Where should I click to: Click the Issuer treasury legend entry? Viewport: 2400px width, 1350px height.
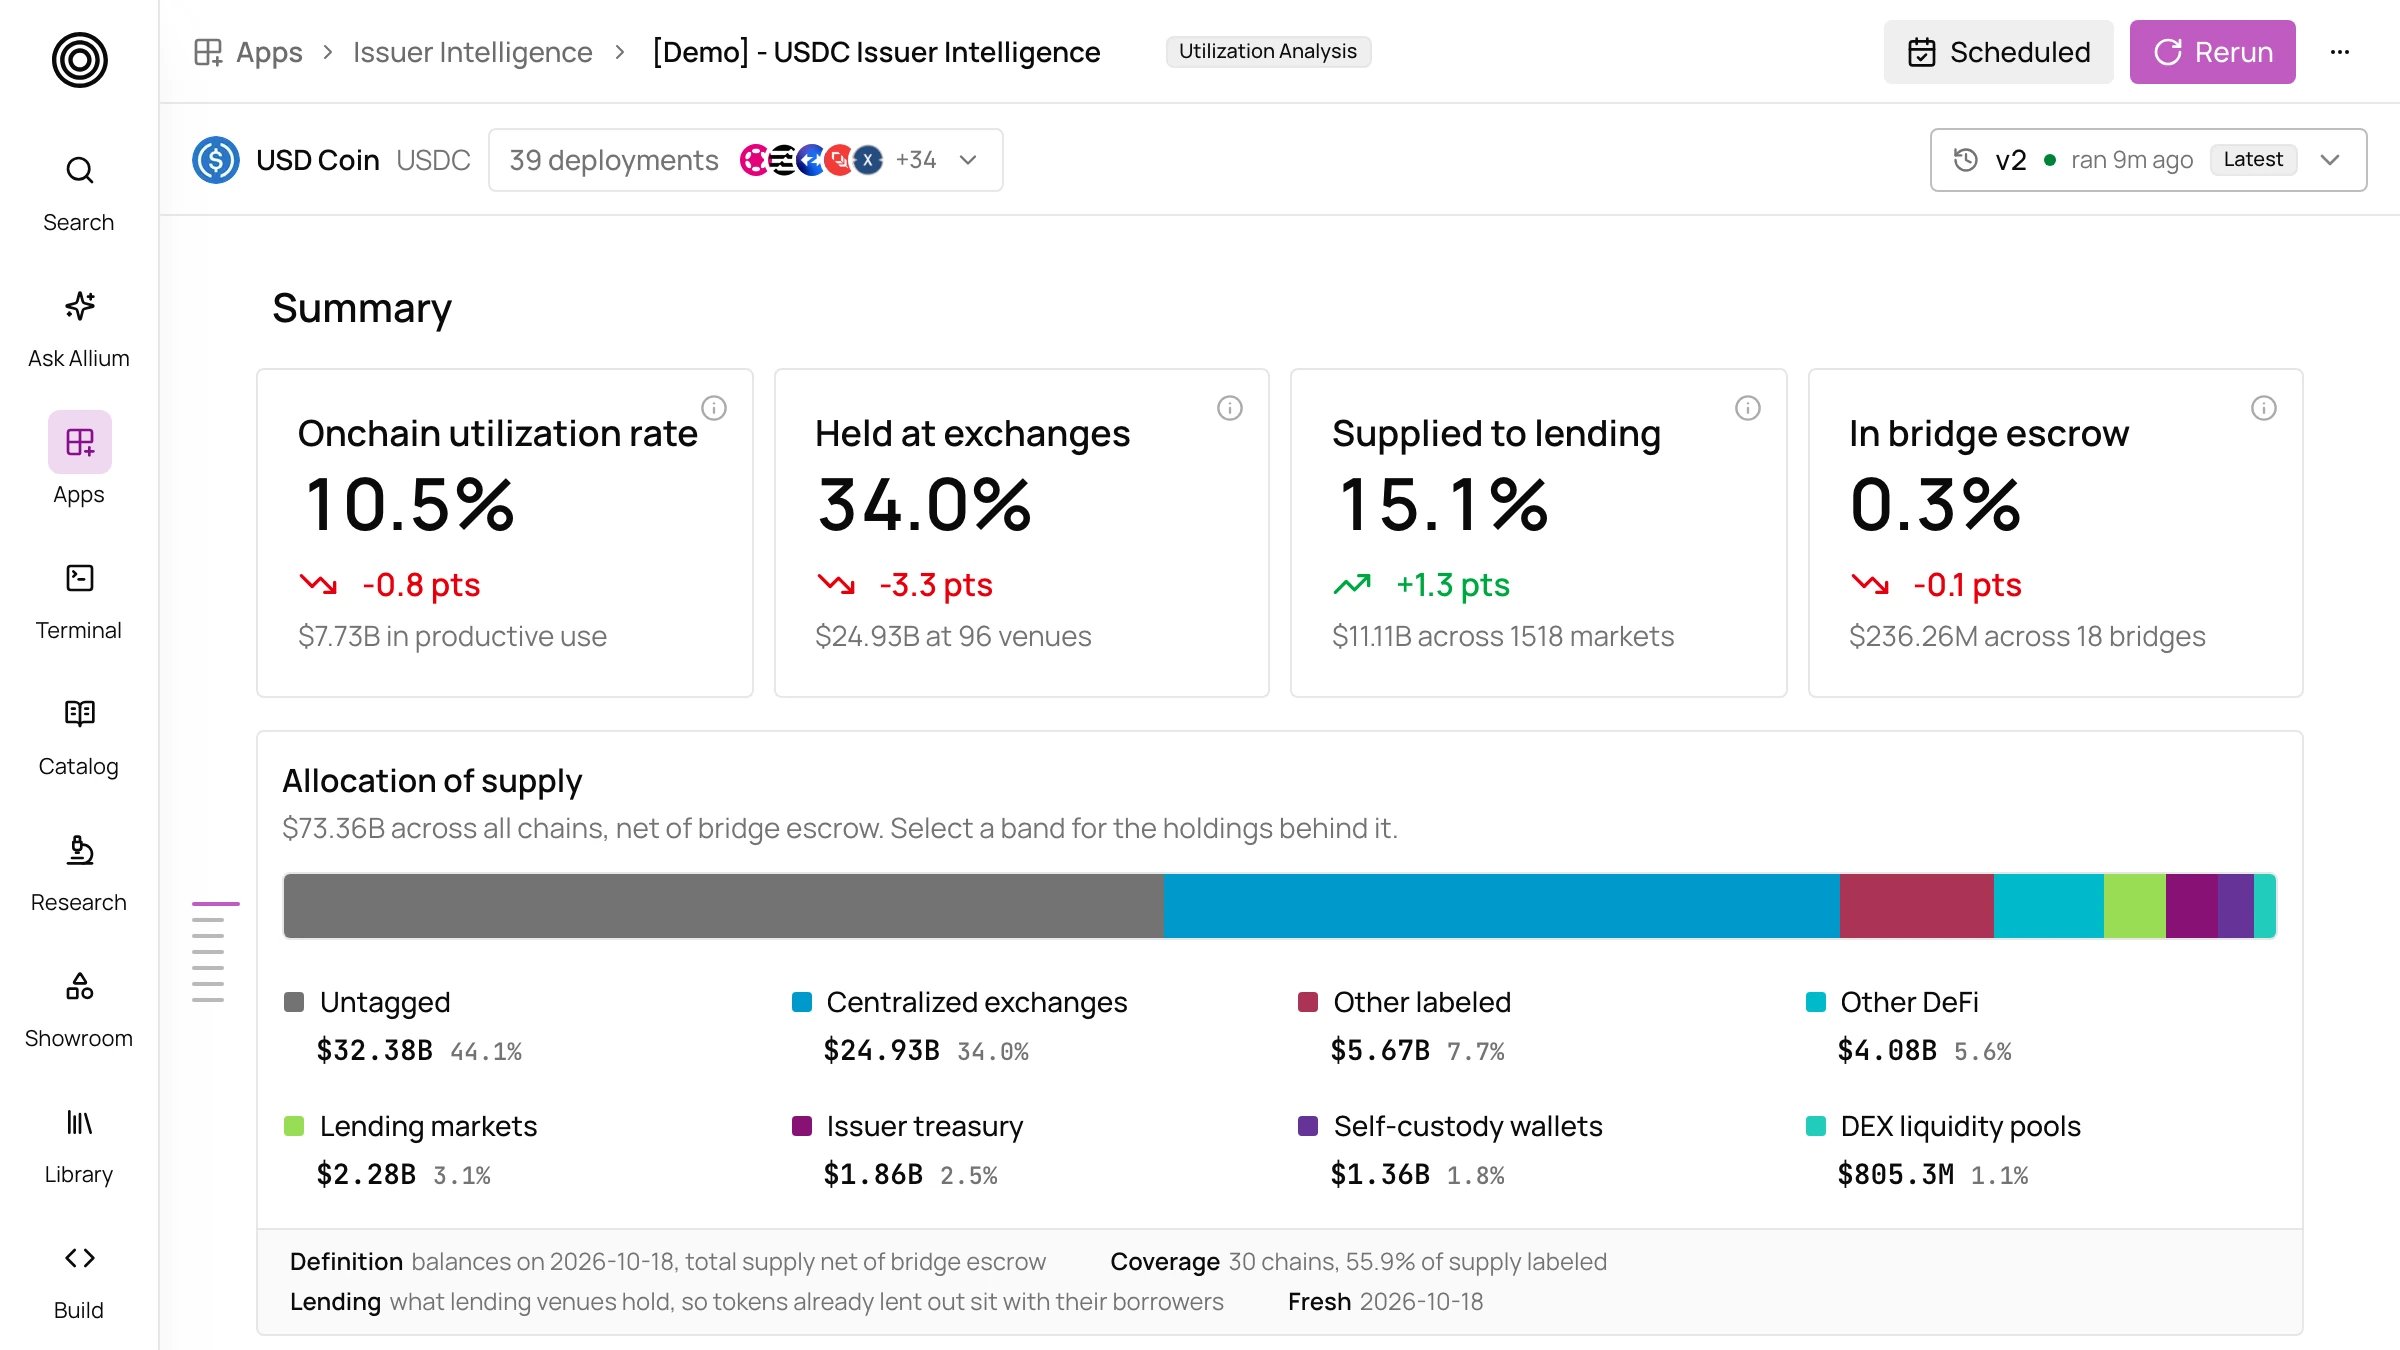tap(908, 1150)
